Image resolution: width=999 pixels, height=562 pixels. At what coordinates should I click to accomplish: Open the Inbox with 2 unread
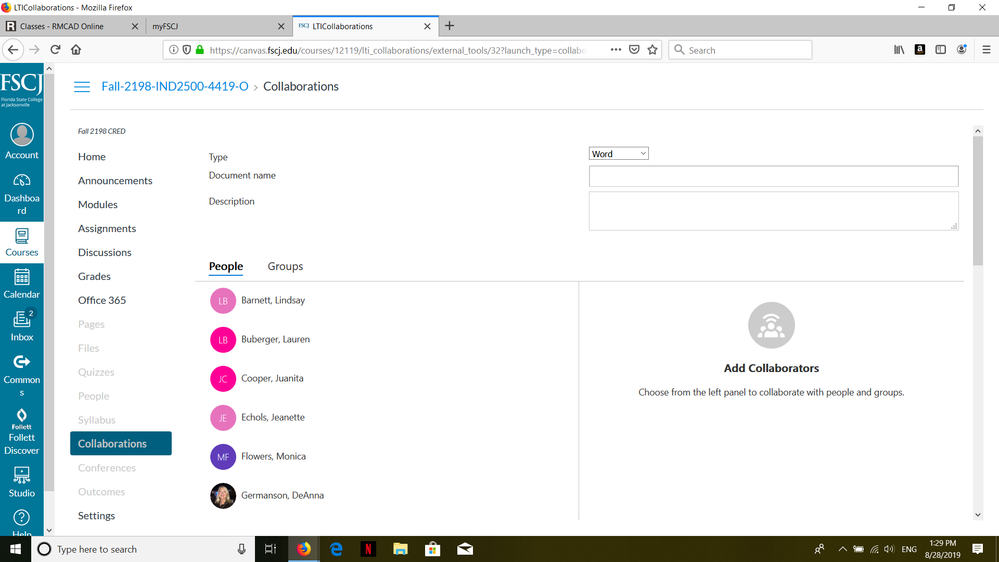pos(21,326)
